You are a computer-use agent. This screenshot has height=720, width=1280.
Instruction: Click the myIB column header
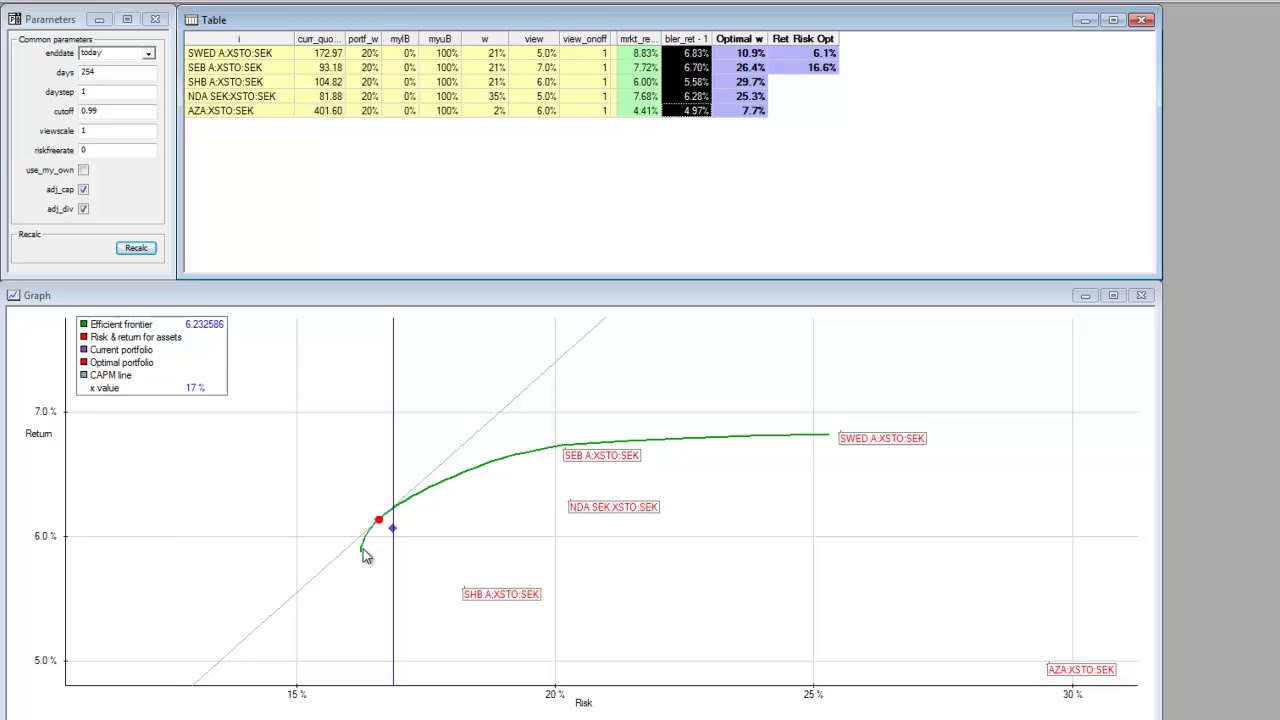(400, 39)
